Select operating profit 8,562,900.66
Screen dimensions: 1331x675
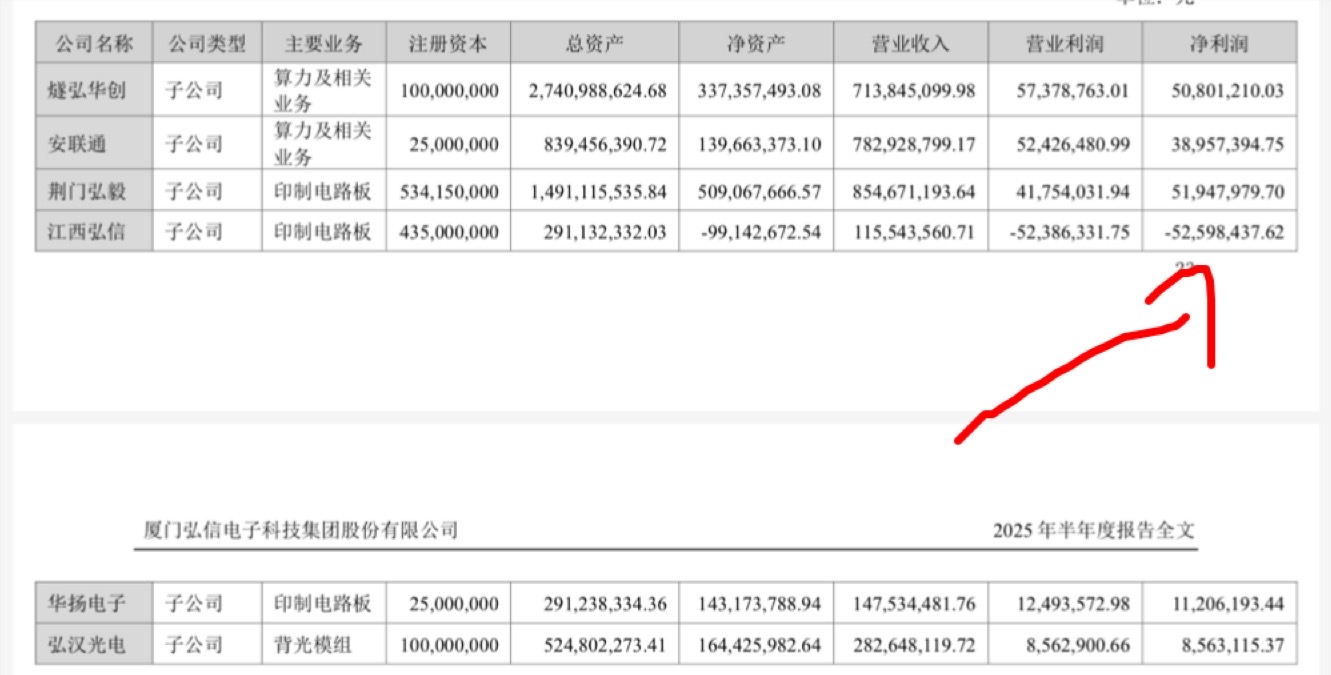click(1077, 645)
